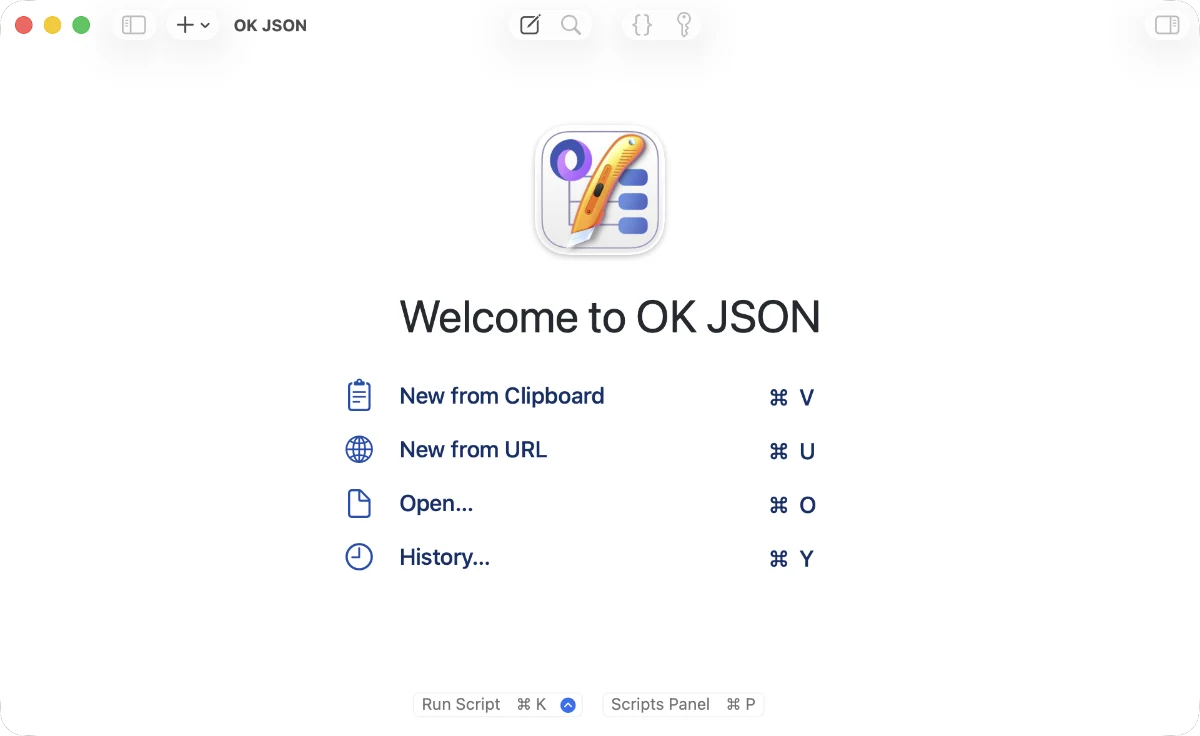1200x736 pixels.
Task: Open the Scripts Panel button
Action: coord(684,704)
